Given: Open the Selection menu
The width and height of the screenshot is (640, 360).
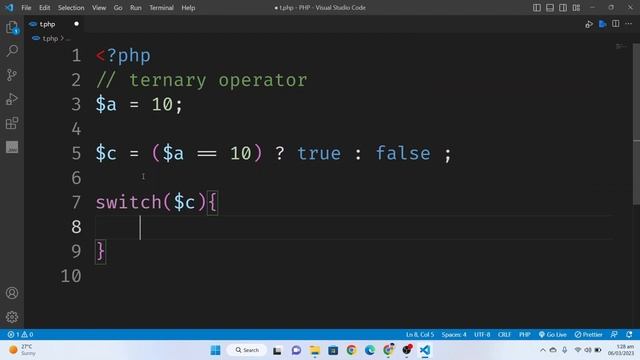Looking at the screenshot, I should pyautogui.click(x=71, y=8).
